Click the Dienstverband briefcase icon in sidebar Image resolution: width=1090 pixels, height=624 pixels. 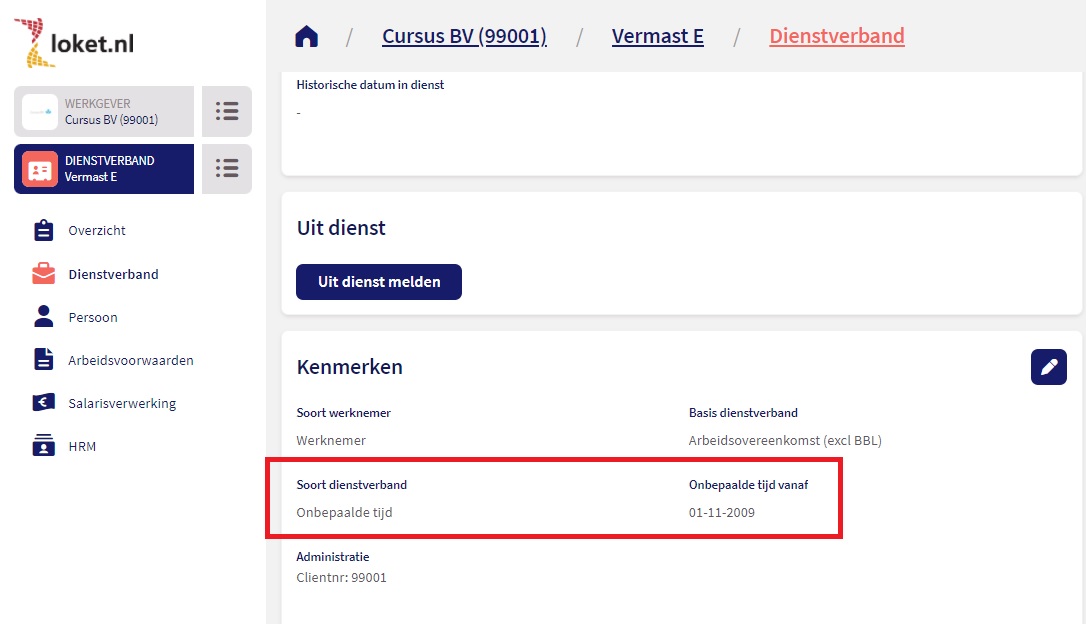point(44,274)
